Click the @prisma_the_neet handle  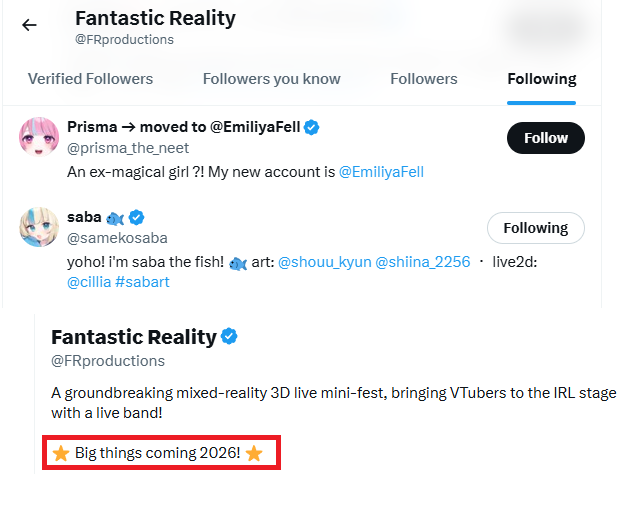(127, 148)
